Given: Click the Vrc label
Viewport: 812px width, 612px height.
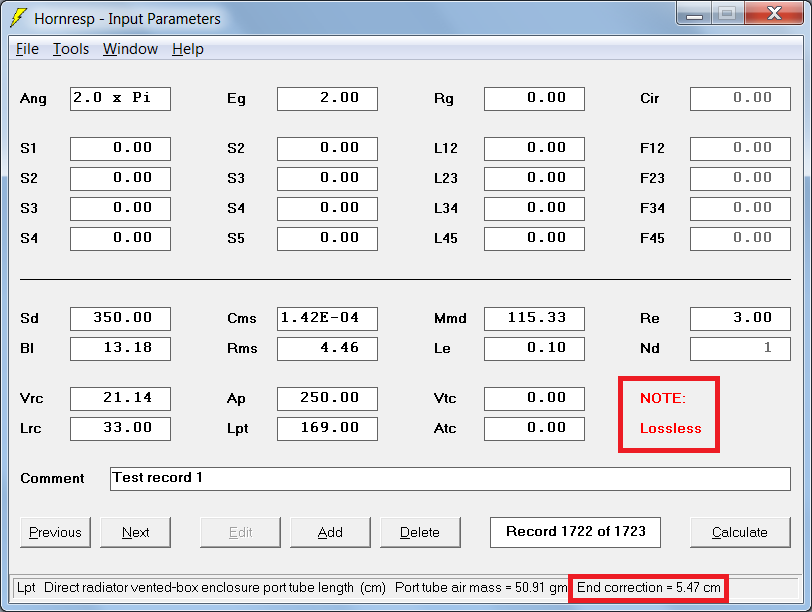Looking at the screenshot, I should [32, 399].
